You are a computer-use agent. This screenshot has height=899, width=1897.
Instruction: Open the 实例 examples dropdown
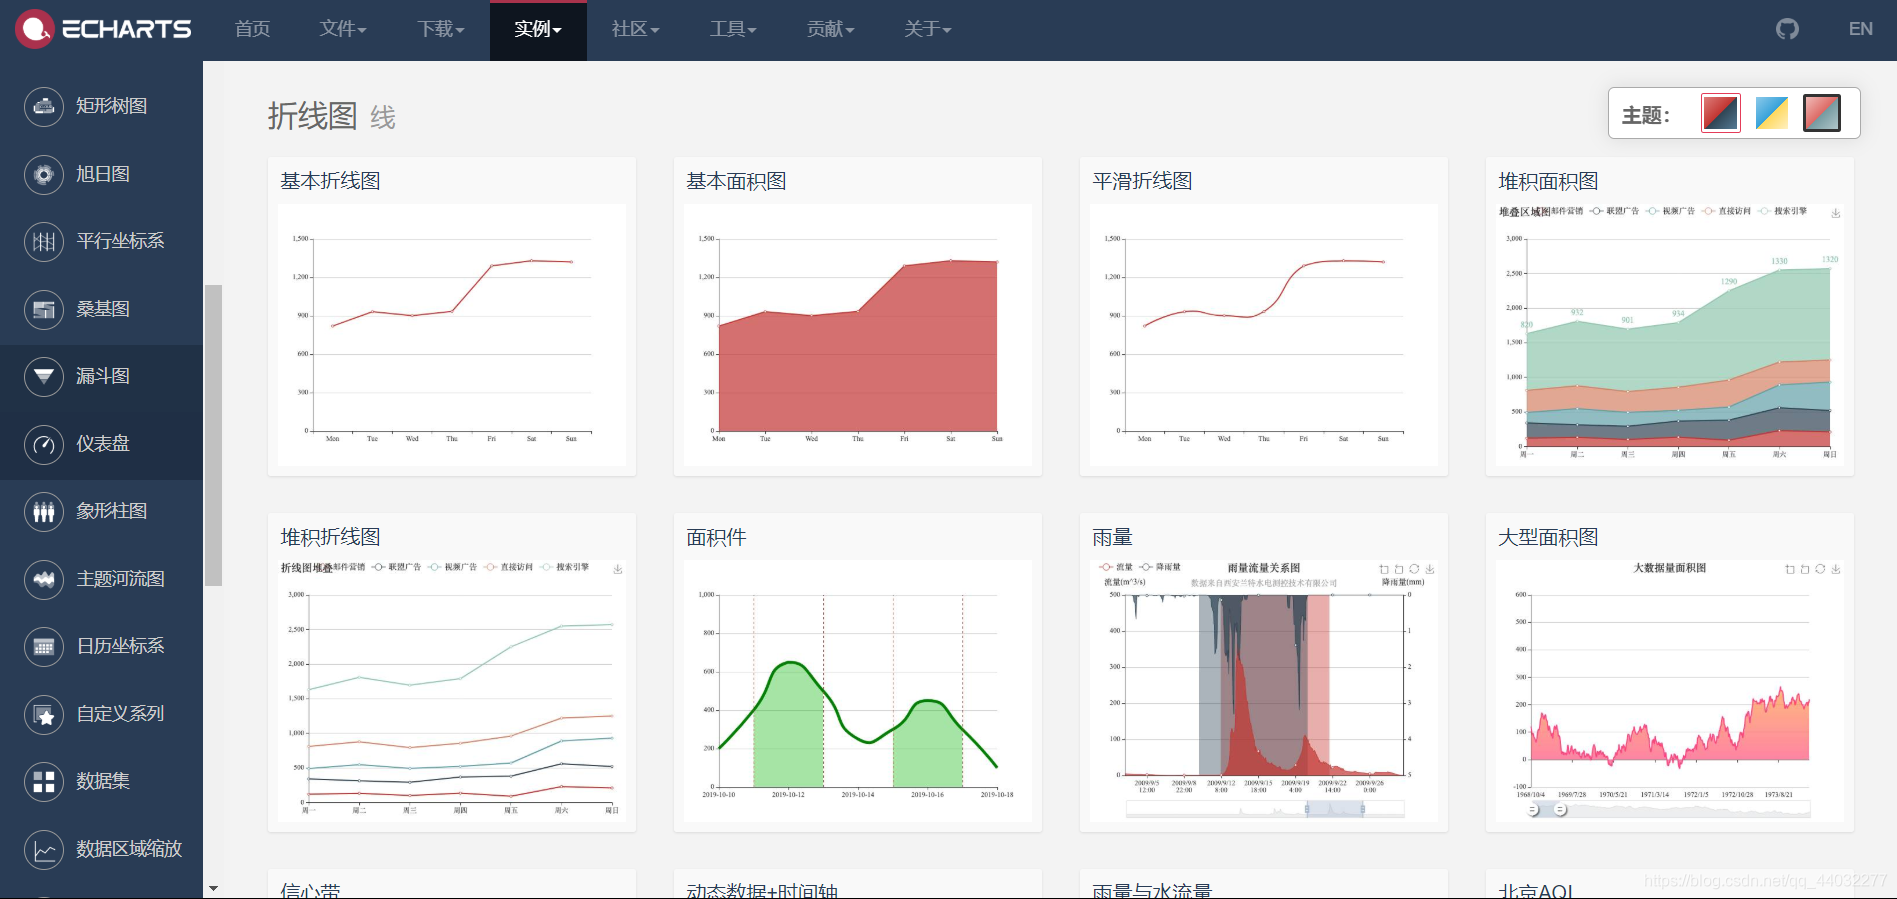(x=538, y=29)
